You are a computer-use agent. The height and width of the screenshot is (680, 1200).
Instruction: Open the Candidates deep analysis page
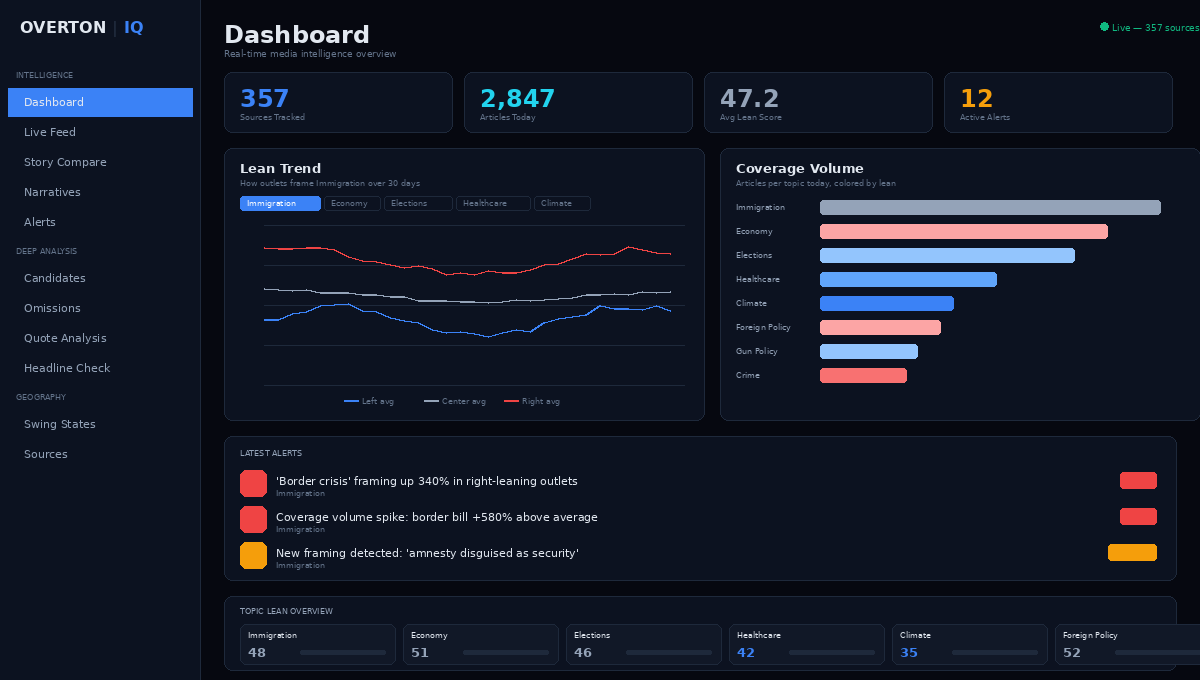55,278
